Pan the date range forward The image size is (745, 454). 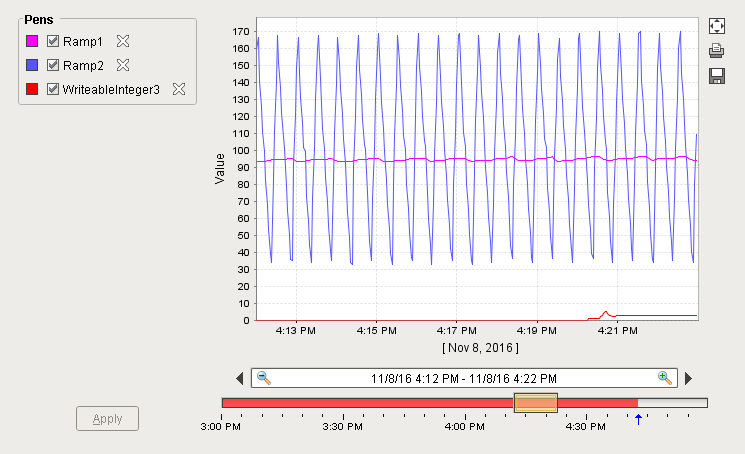[x=688, y=378]
